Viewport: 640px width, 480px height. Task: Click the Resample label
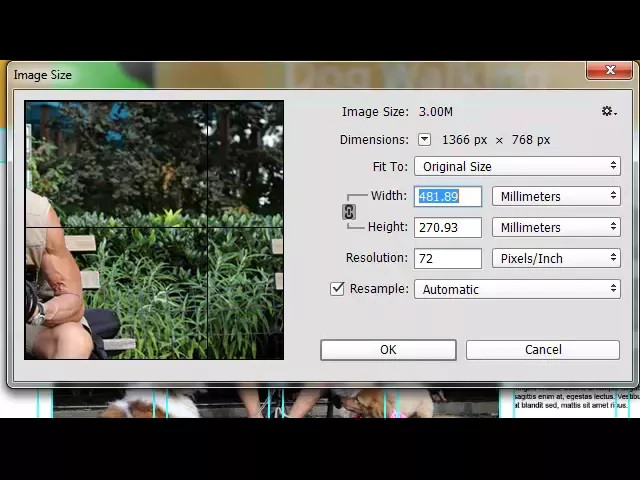click(x=379, y=289)
